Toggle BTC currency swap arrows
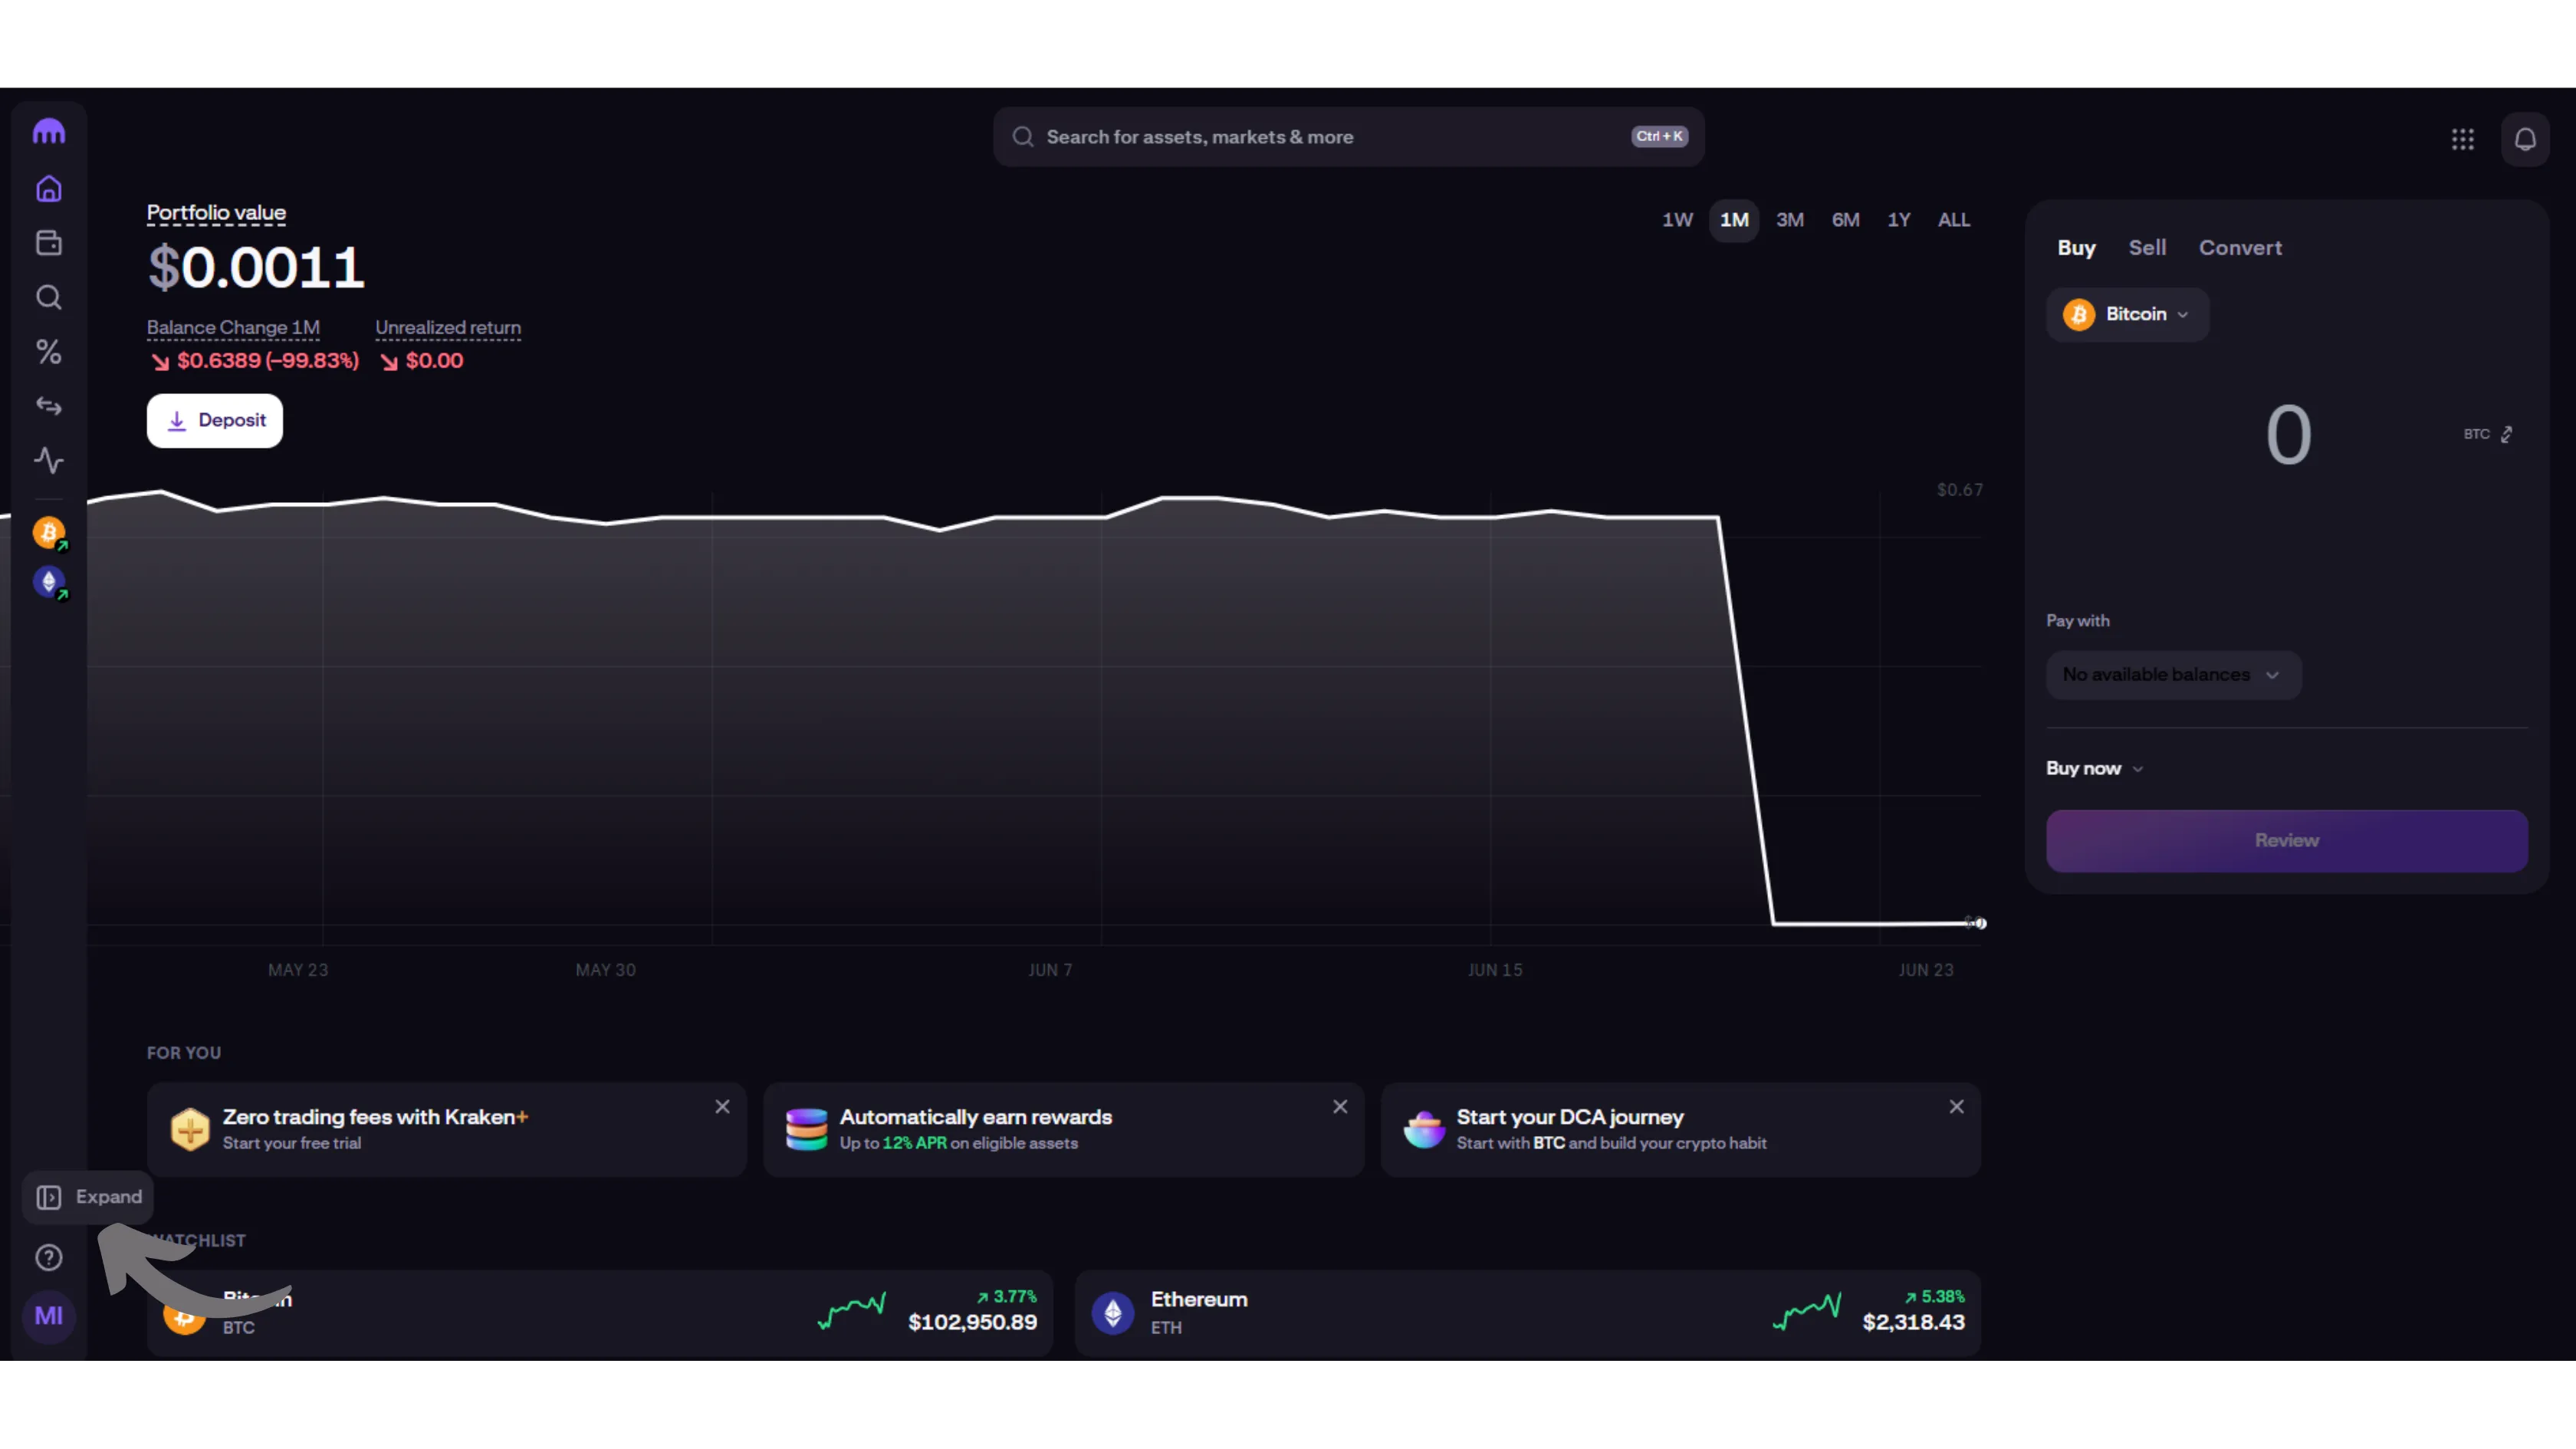Viewport: 2576px width, 1449px height. coord(2506,434)
